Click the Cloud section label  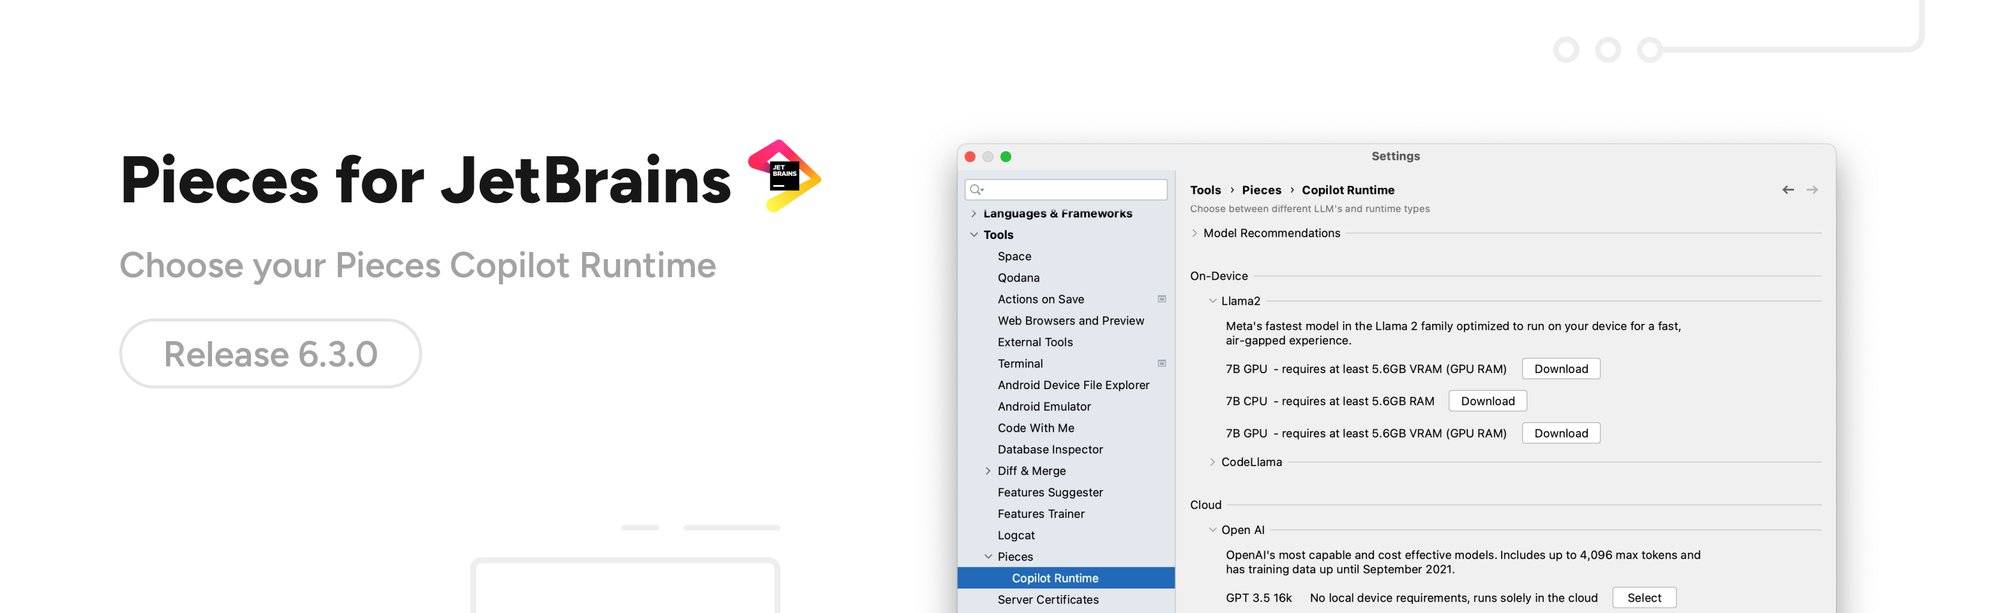(x=1206, y=505)
